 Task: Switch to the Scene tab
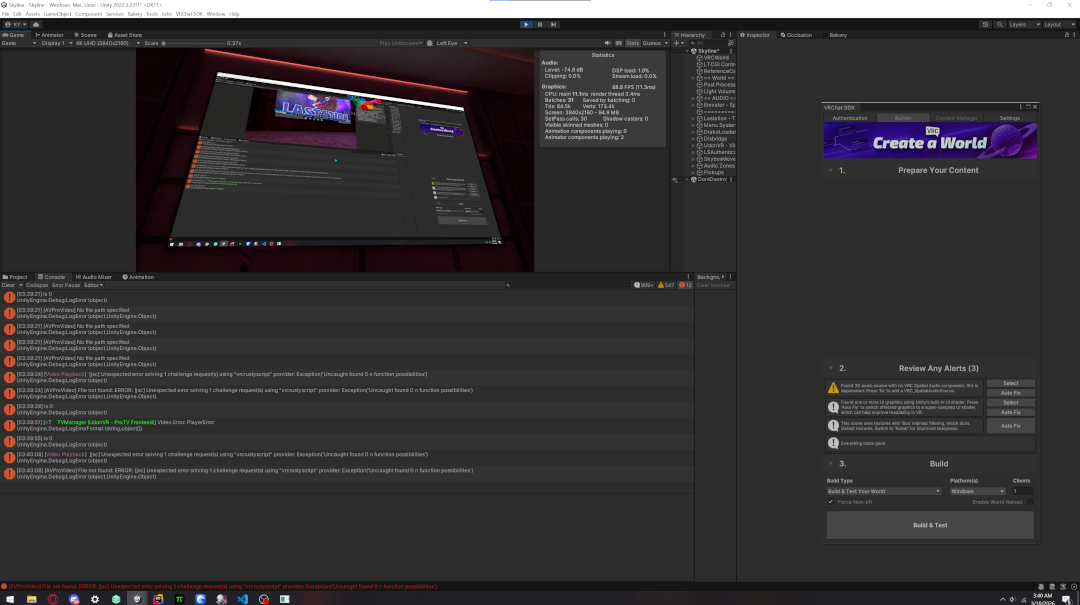[85, 34]
